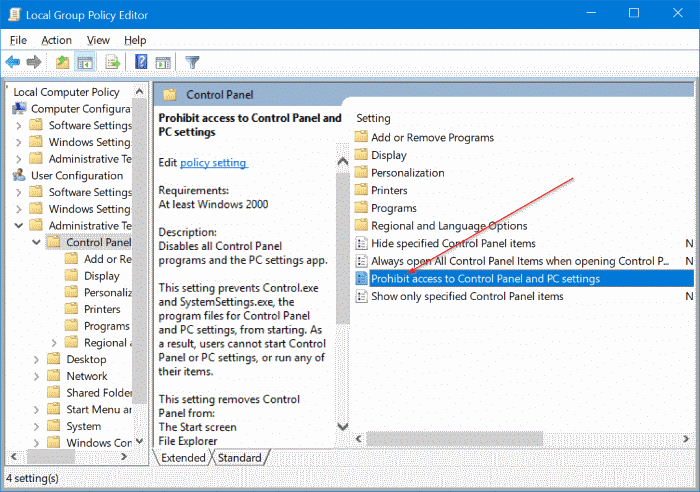
Task: Toggle Show/Hide Action Pane toolbar icon
Action: click(x=162, y=62)
